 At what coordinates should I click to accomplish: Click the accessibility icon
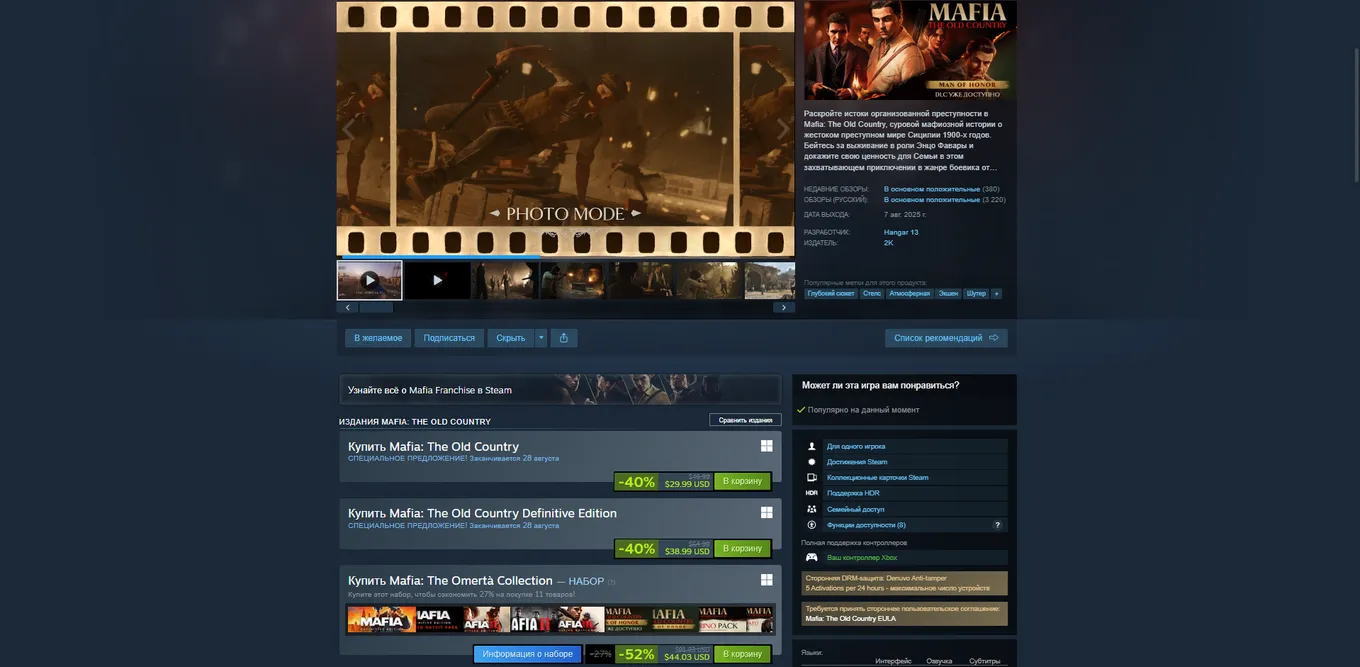(x=812, y=525)
